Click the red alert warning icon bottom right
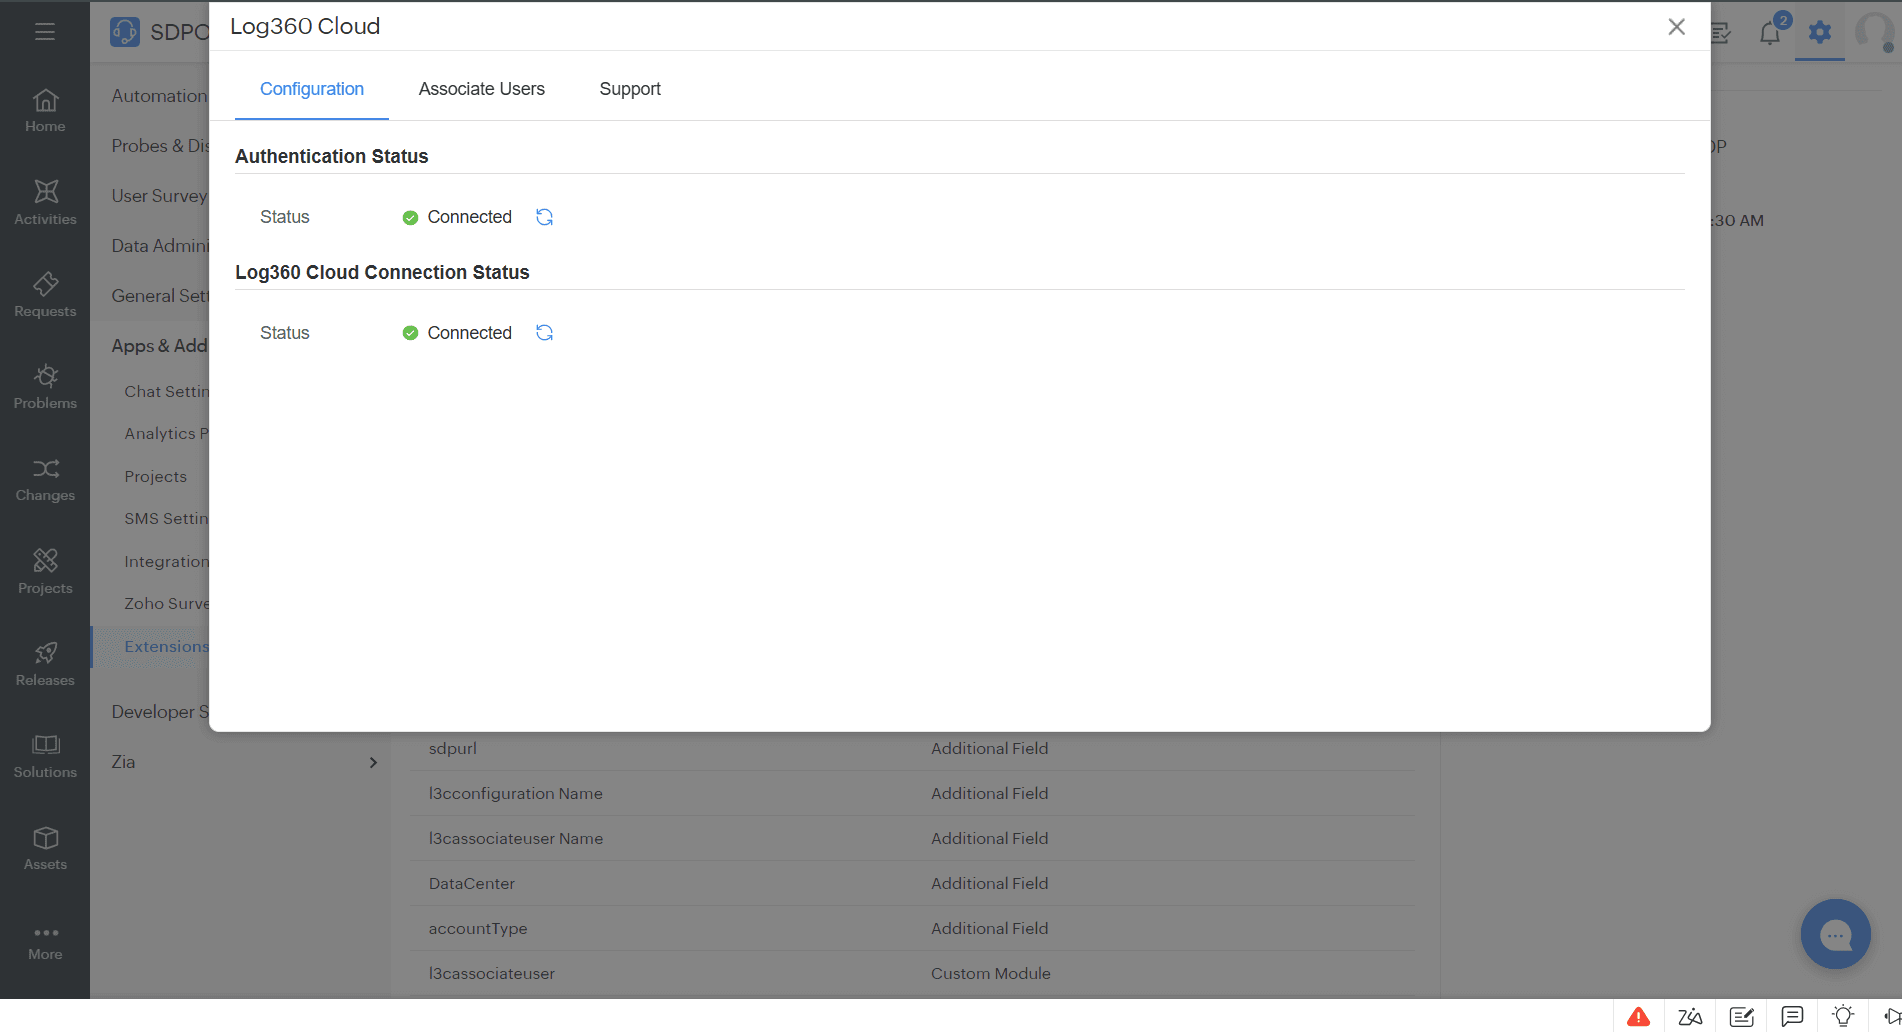The height and width of the screenshot is (1032, 1902). pyautogui.click(x=1638, y=1016)
